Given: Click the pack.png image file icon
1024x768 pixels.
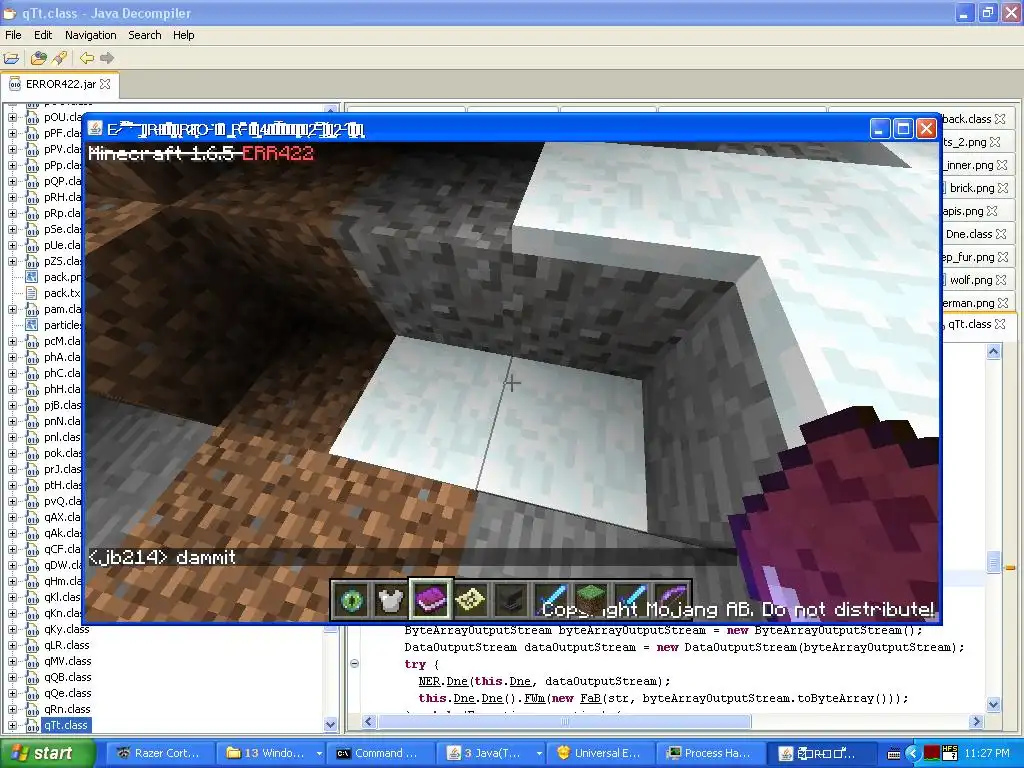Looking at the screenshot, I should click(31, 277).
